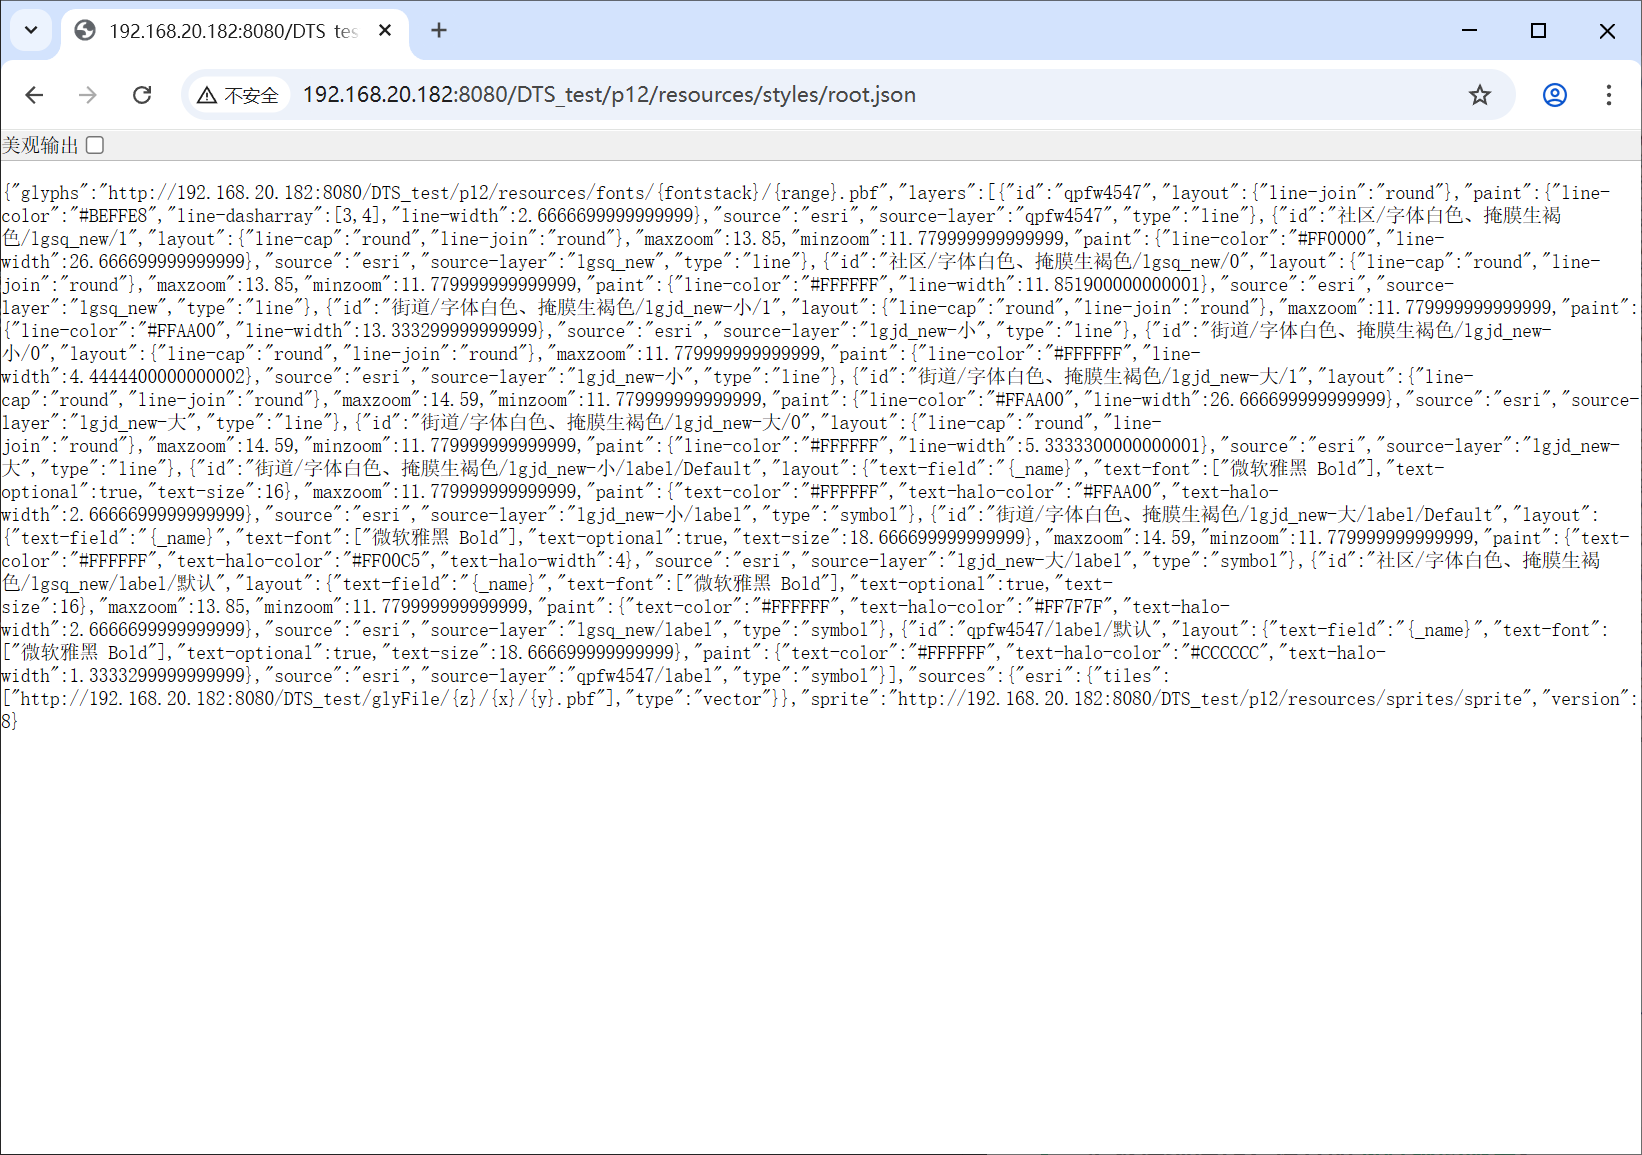Click the 不安全 site security indicator
Screen dimensions: 1642x1155
[x=238, y=95]
